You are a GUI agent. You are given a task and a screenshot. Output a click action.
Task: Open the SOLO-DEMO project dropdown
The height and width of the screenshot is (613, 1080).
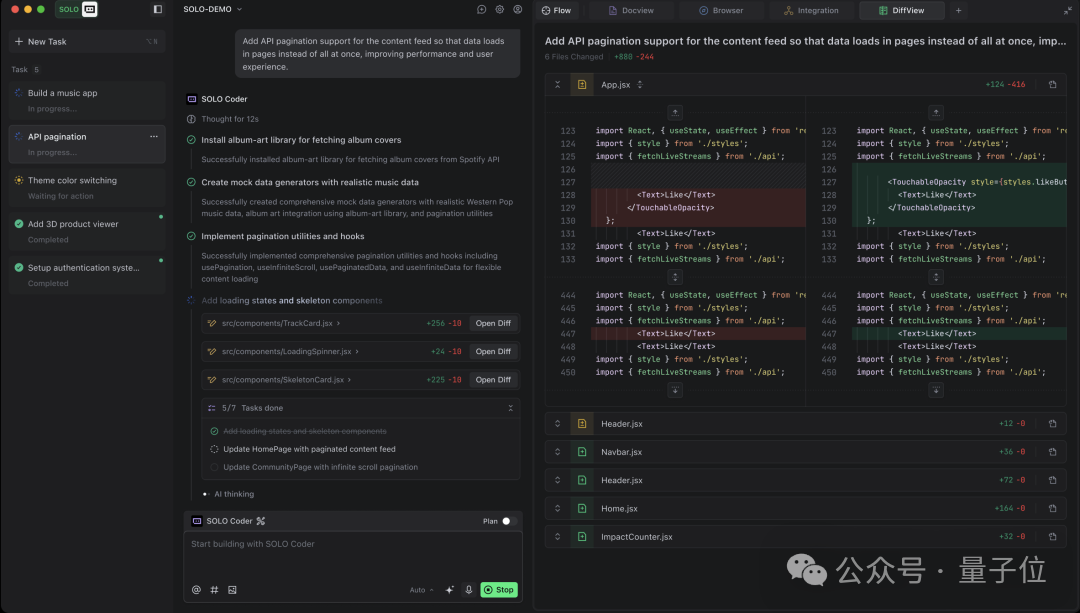[x=213, y=10]
